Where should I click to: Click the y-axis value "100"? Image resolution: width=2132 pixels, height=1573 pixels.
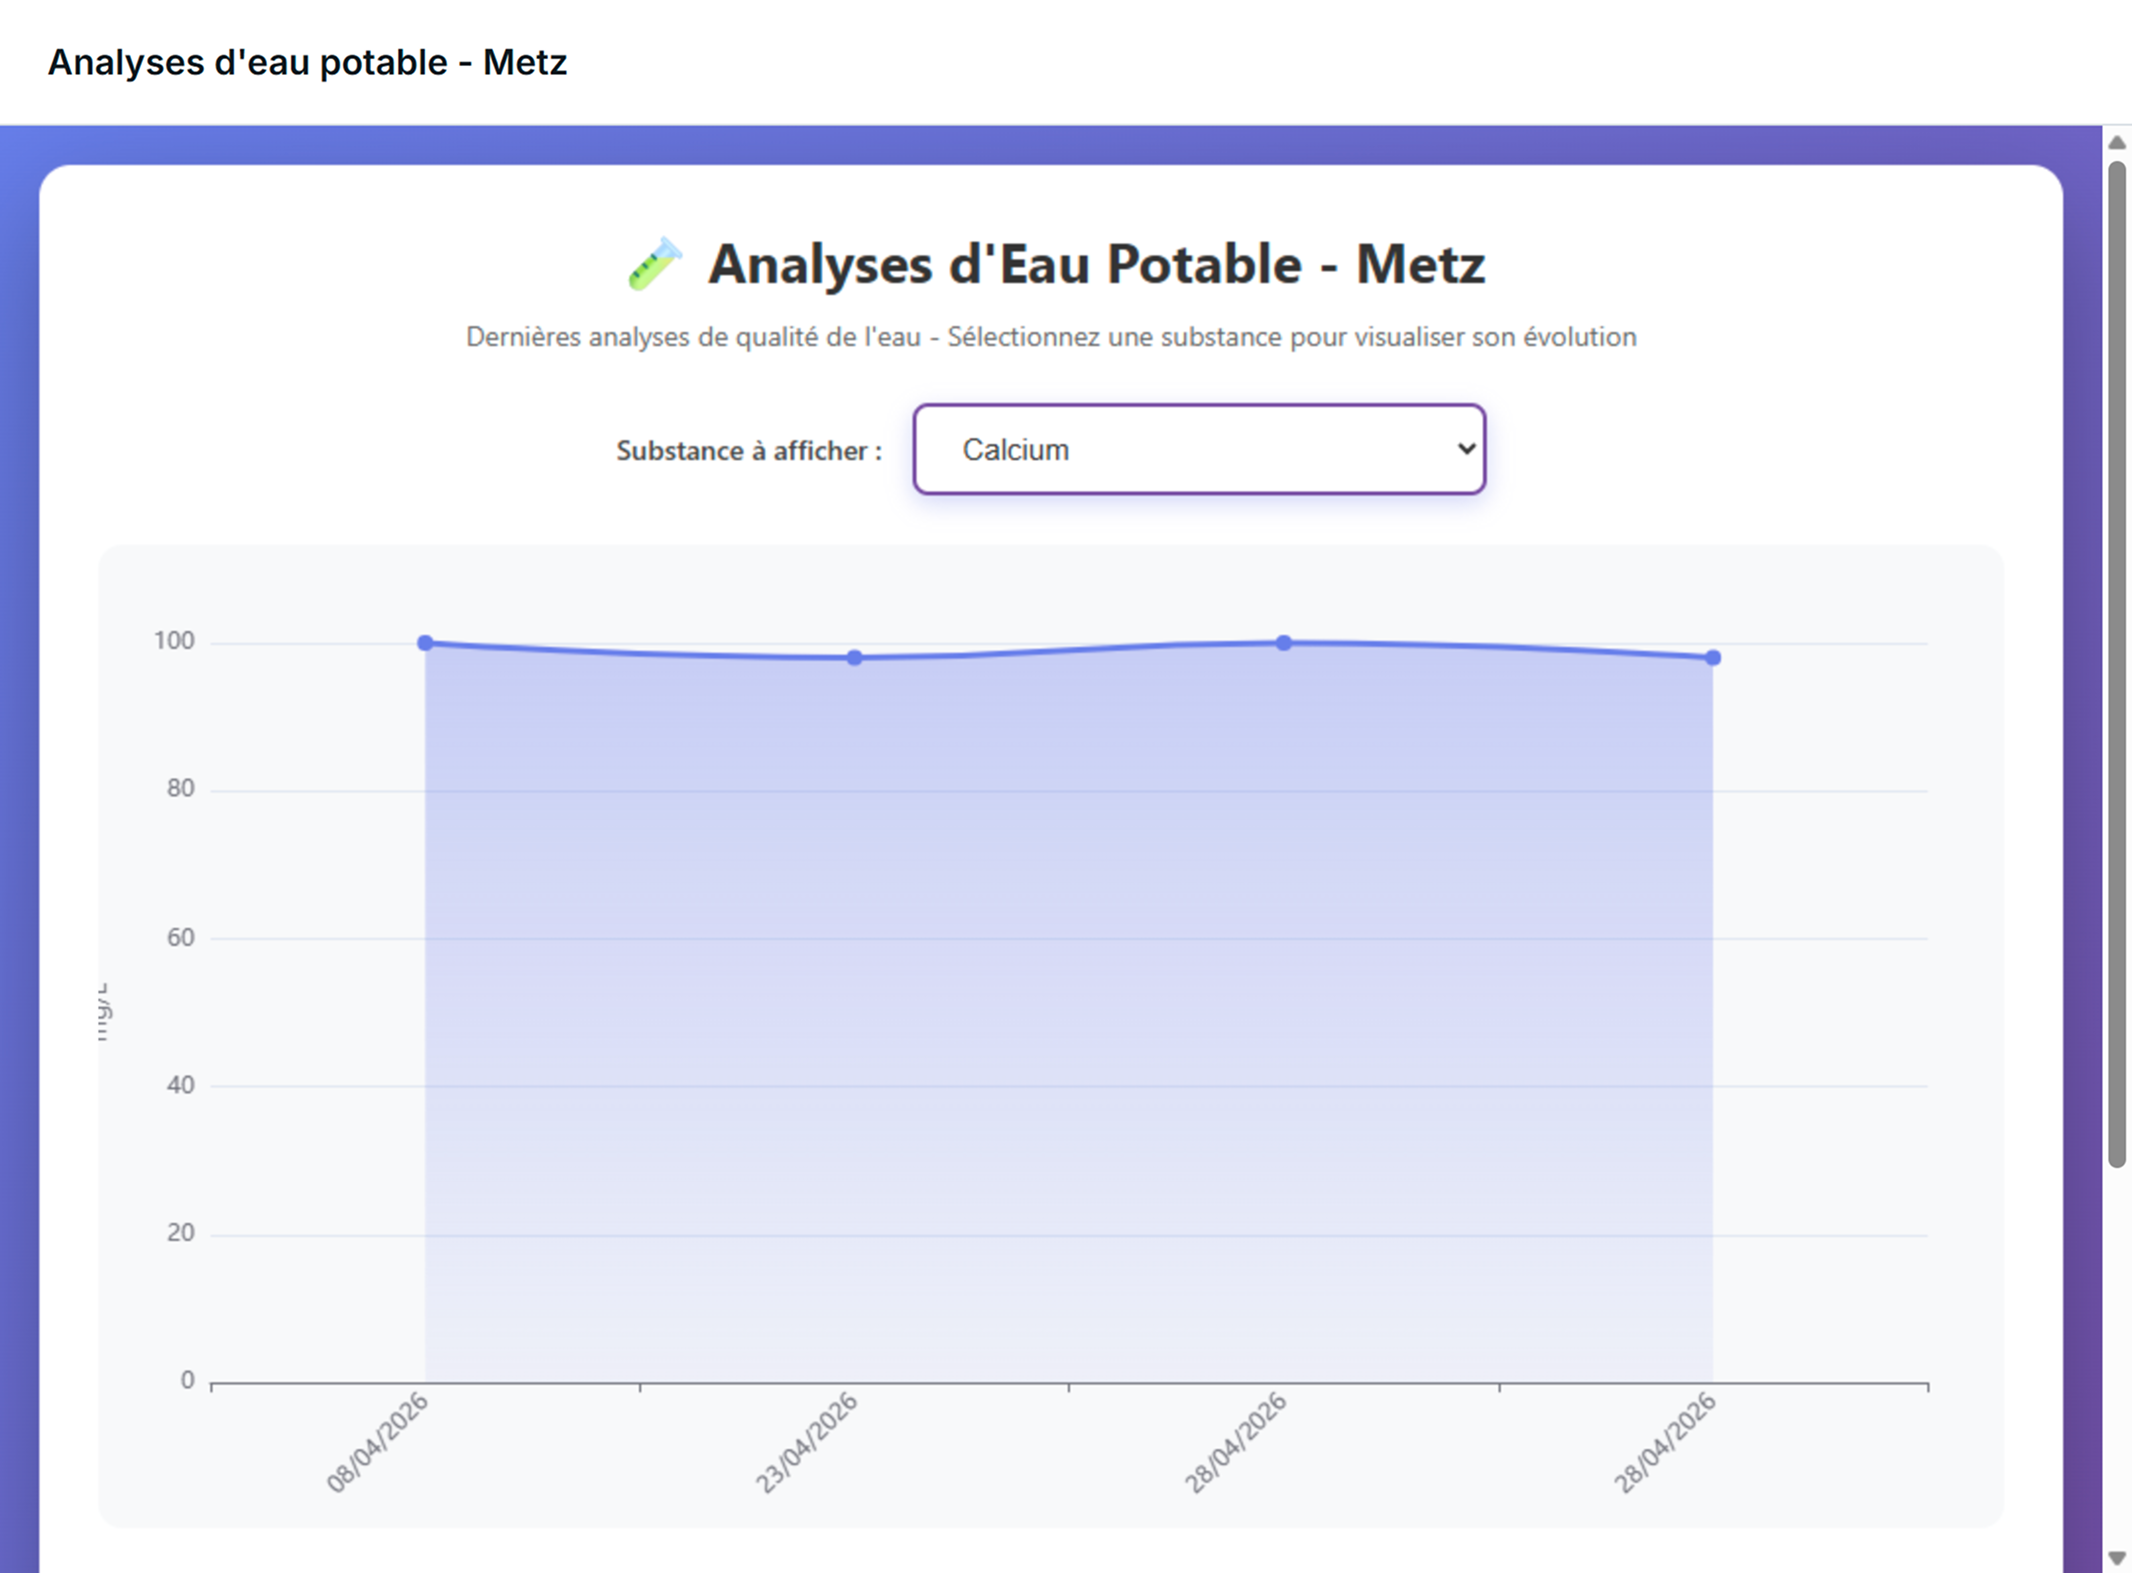pyautogui.click(x=174, y=641)
